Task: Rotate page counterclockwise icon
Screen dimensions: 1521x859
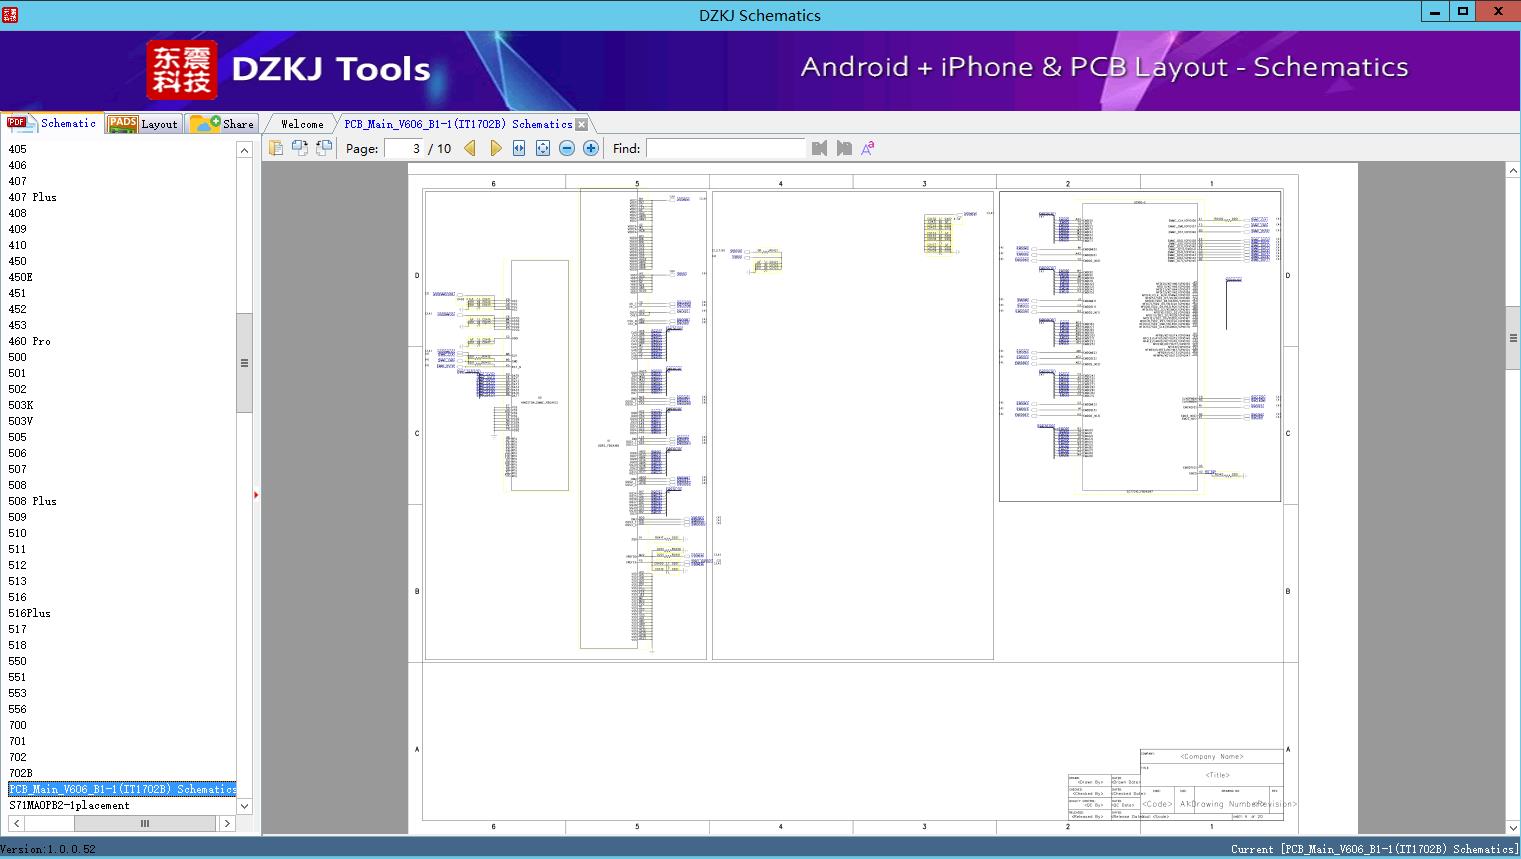Action: 324,148
